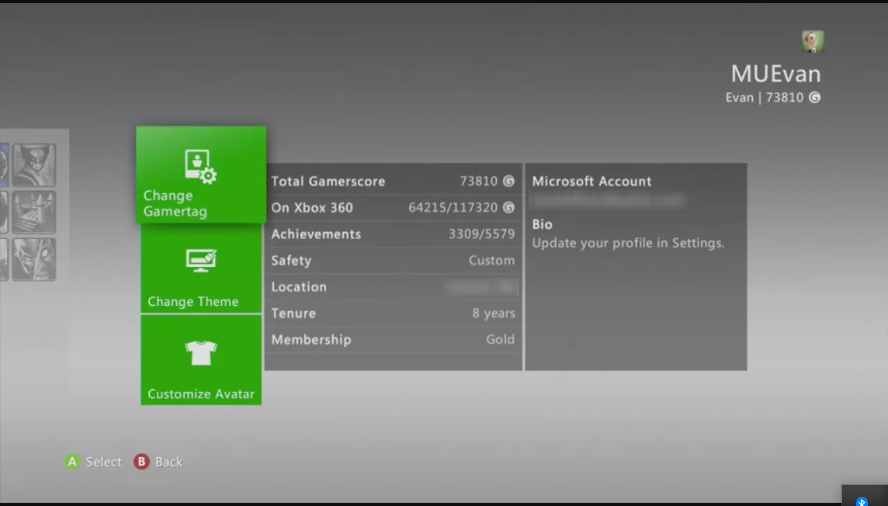The width and height of the screenshot is (888, 506).
Task: Select the Safety row label
Action: (291, 261)
